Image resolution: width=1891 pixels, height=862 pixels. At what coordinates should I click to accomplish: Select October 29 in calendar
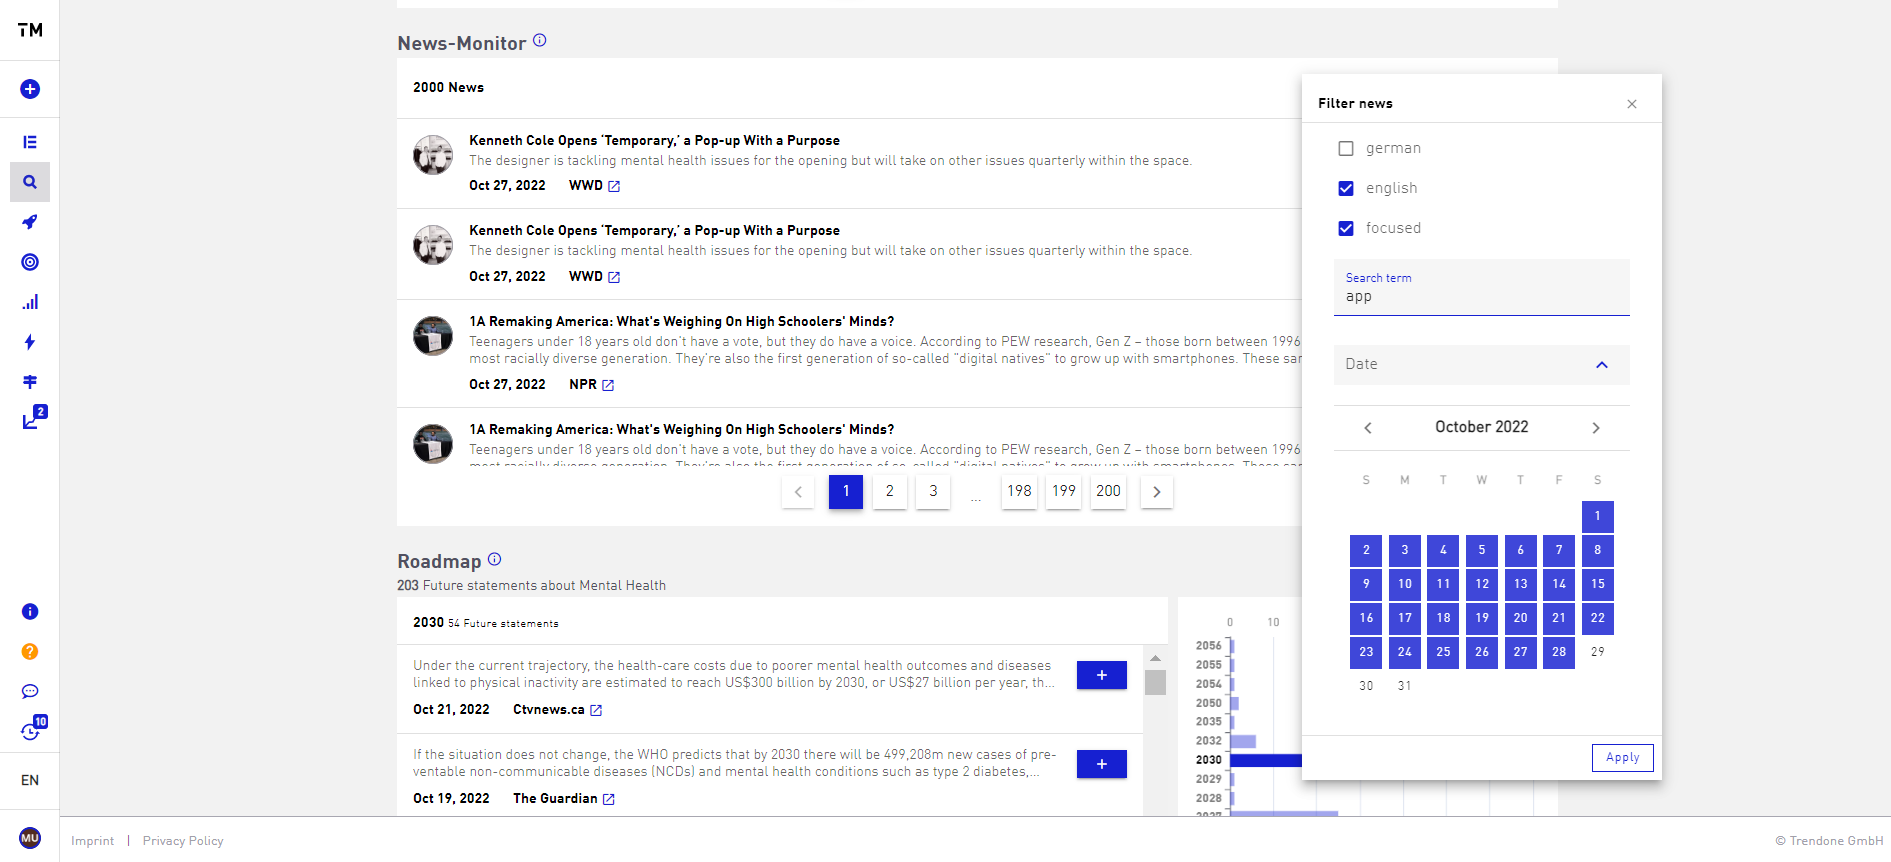[1598, 652]
